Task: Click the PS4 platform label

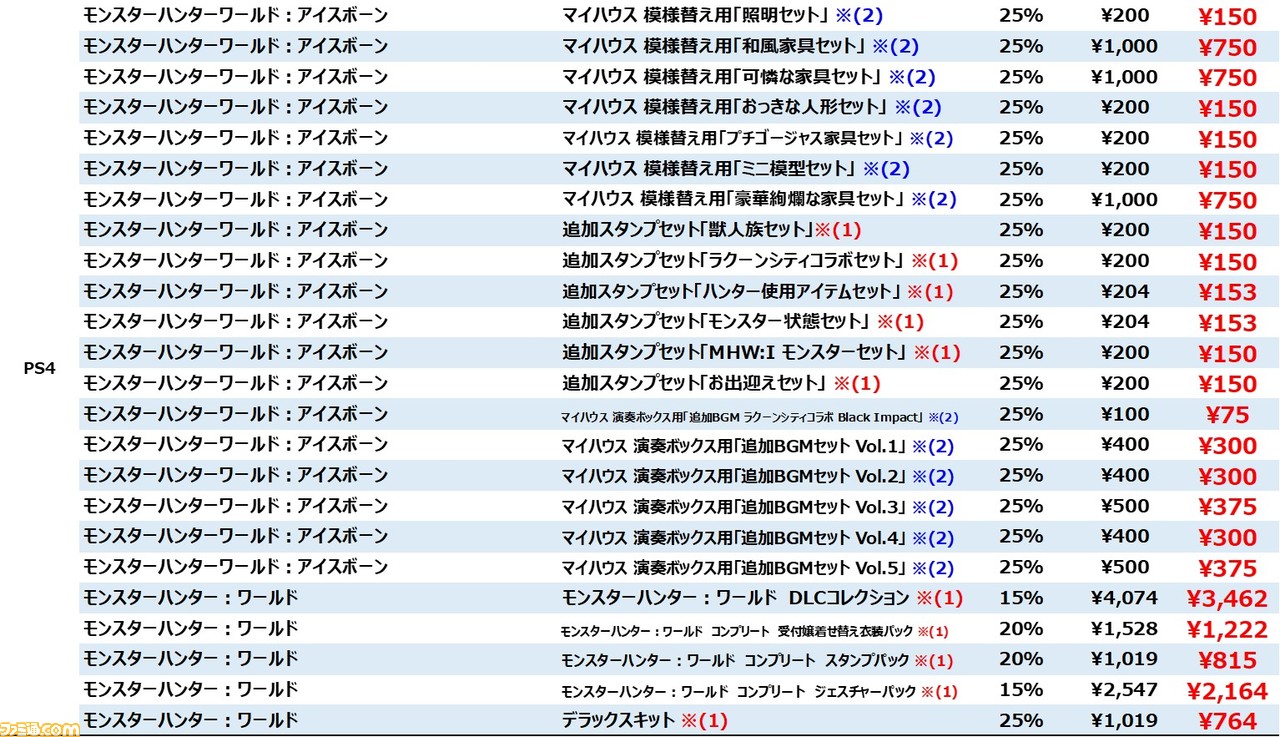Action: click(39, 368)
